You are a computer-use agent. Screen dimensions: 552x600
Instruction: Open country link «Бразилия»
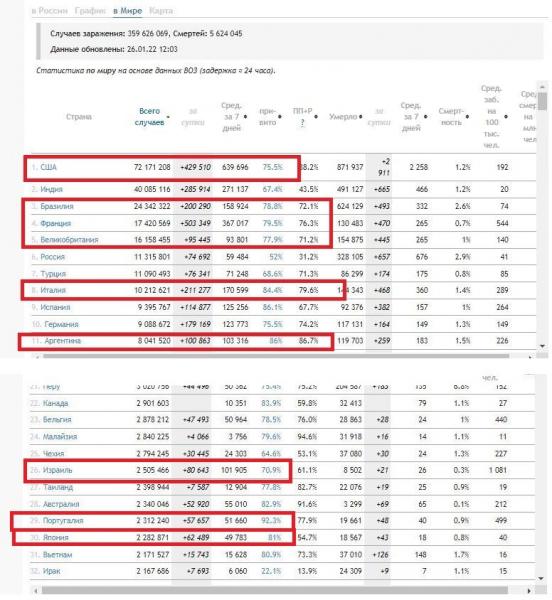click(x=57, y=206)
